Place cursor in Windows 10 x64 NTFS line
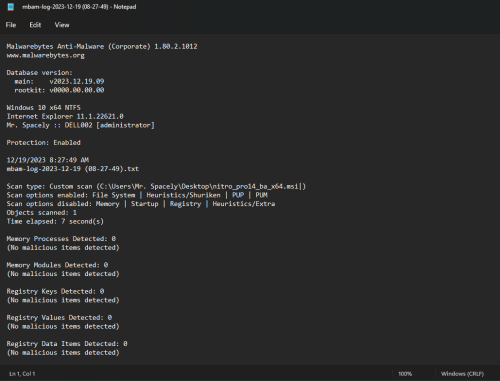 coord(44,108)
